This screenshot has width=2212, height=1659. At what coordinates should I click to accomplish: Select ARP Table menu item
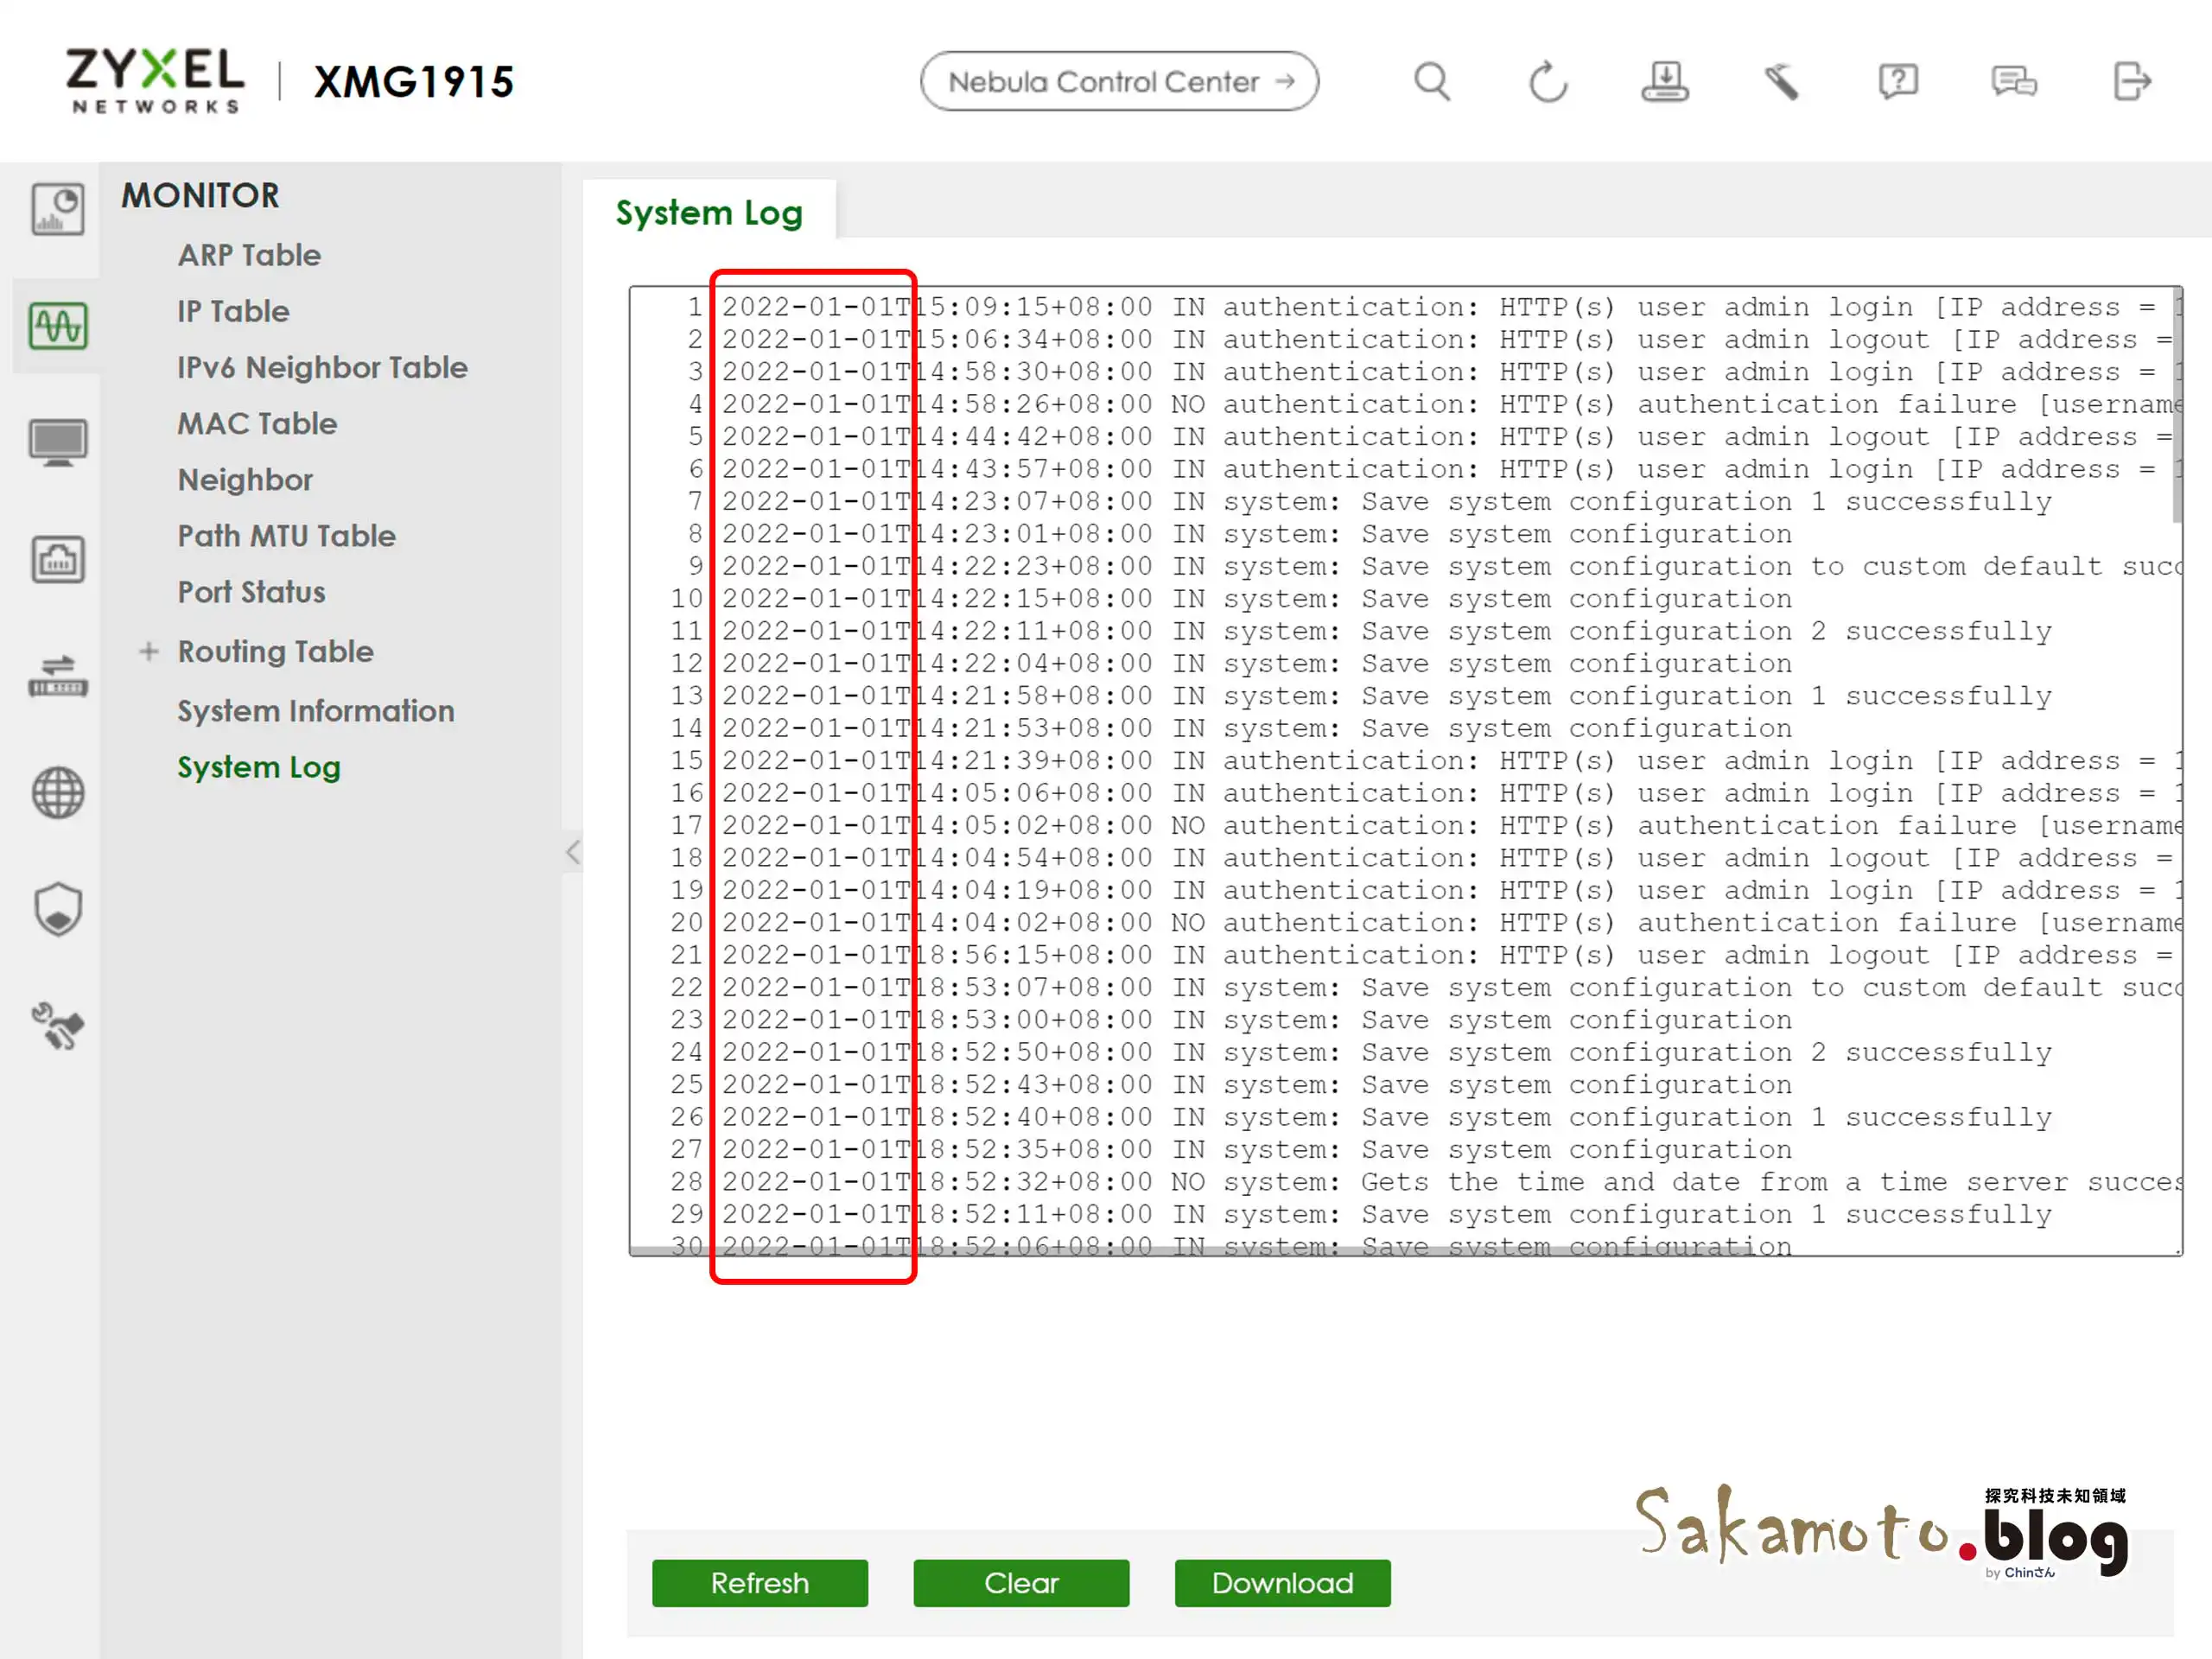249,255
